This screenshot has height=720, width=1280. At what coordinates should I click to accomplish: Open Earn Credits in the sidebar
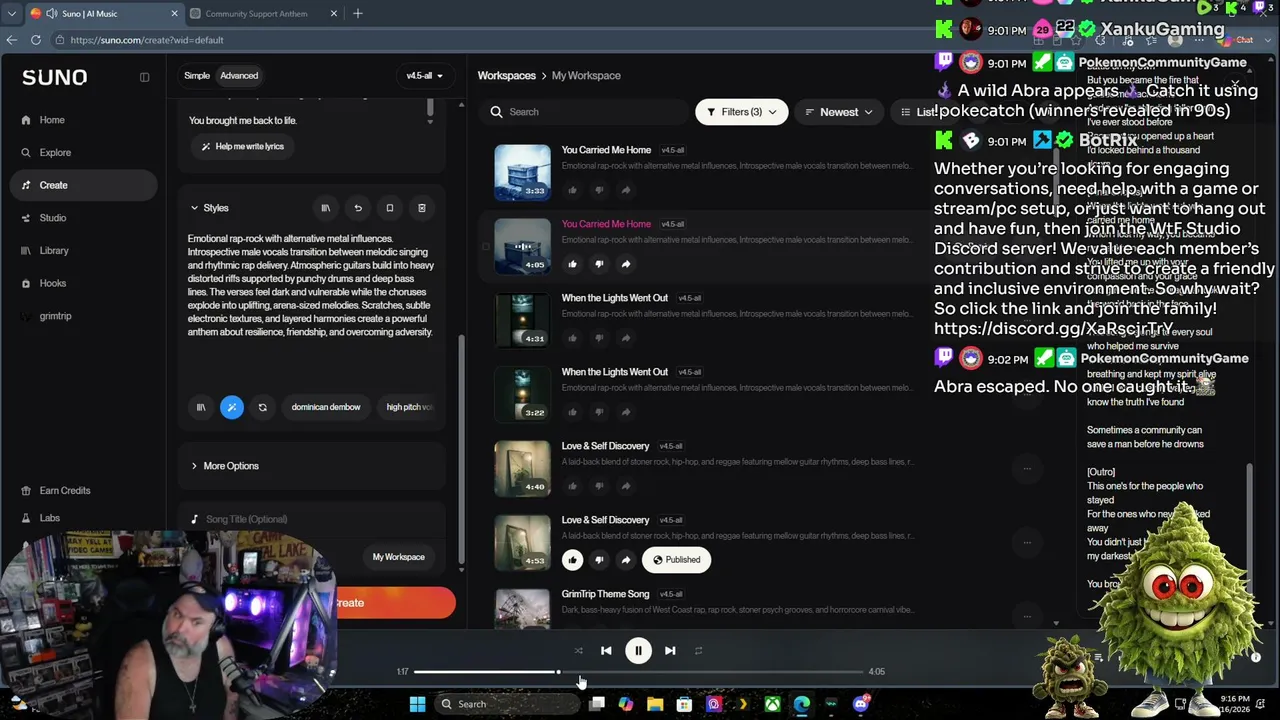[65, 491]
